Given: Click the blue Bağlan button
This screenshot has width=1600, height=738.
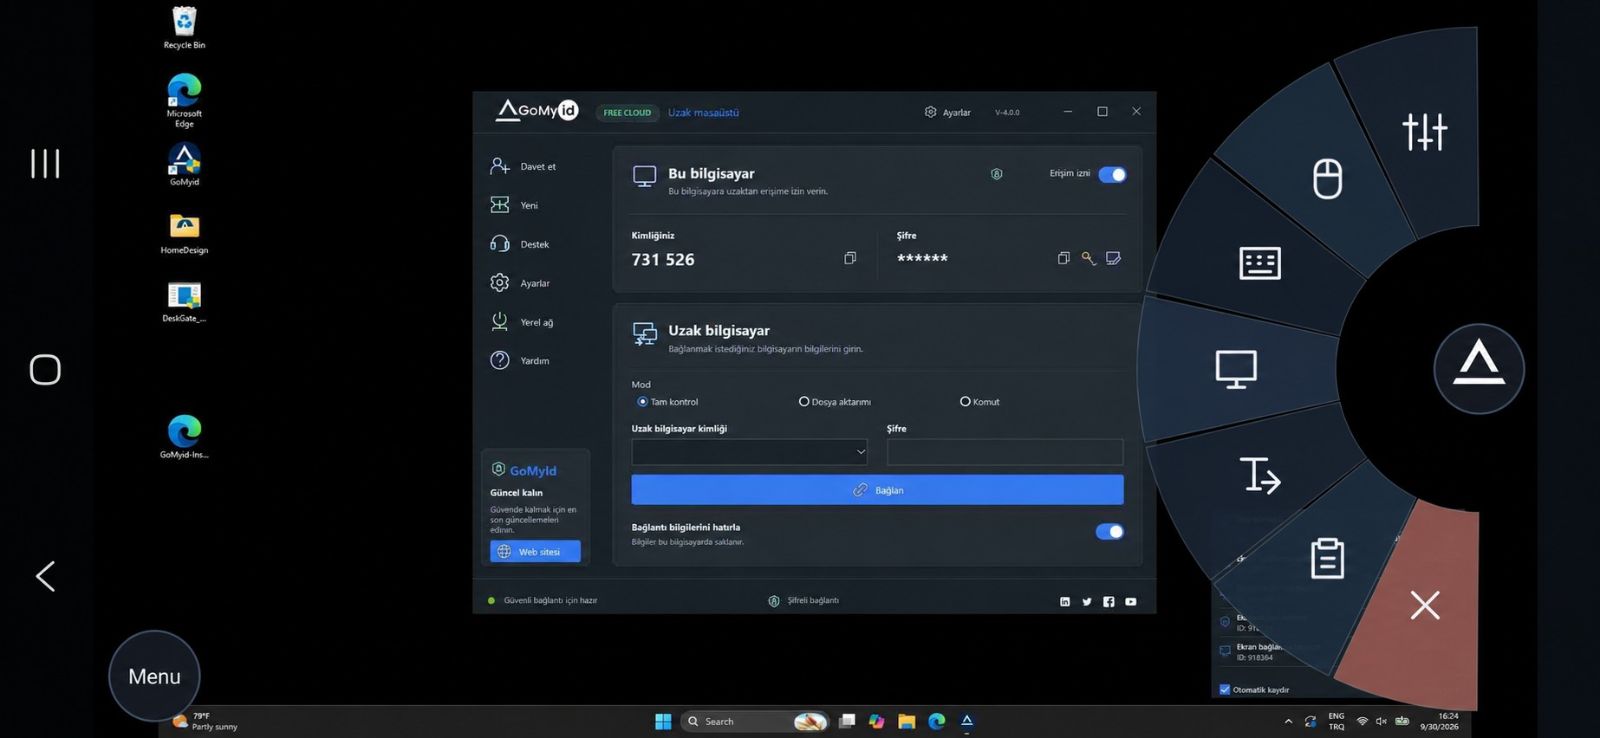Looking at the screenshot, I should pos(877,490).
